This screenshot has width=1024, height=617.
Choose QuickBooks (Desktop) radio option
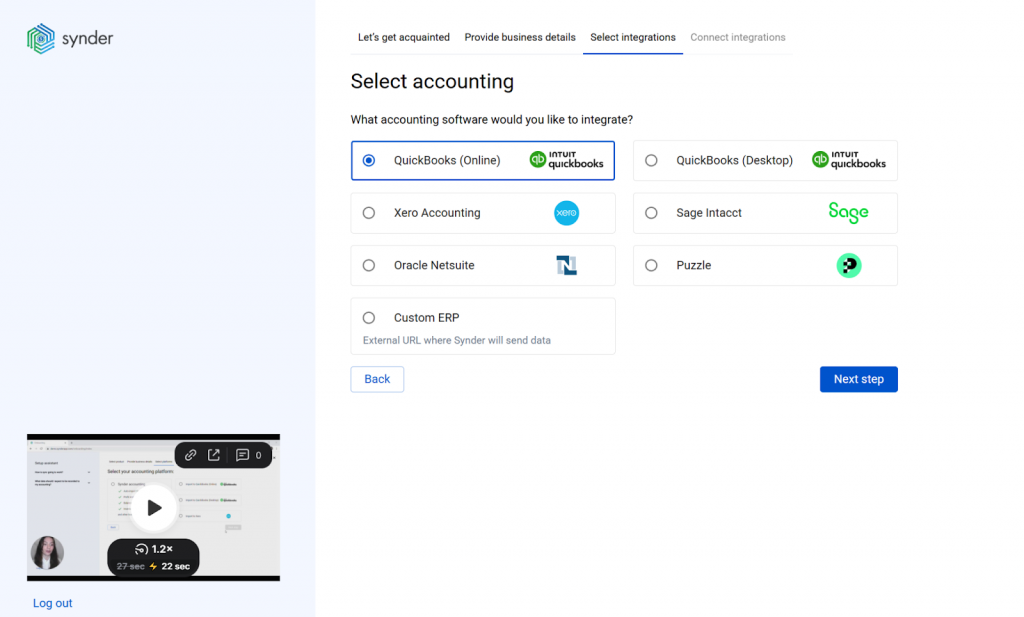point(651,160)
